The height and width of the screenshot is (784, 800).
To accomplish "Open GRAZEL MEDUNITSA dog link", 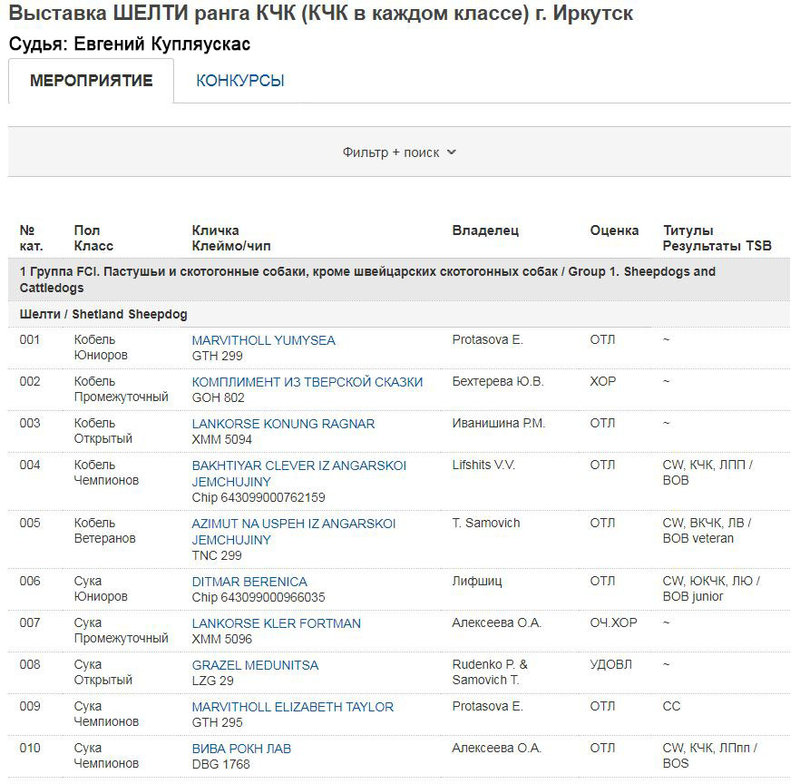I will [x=255, y=666].
